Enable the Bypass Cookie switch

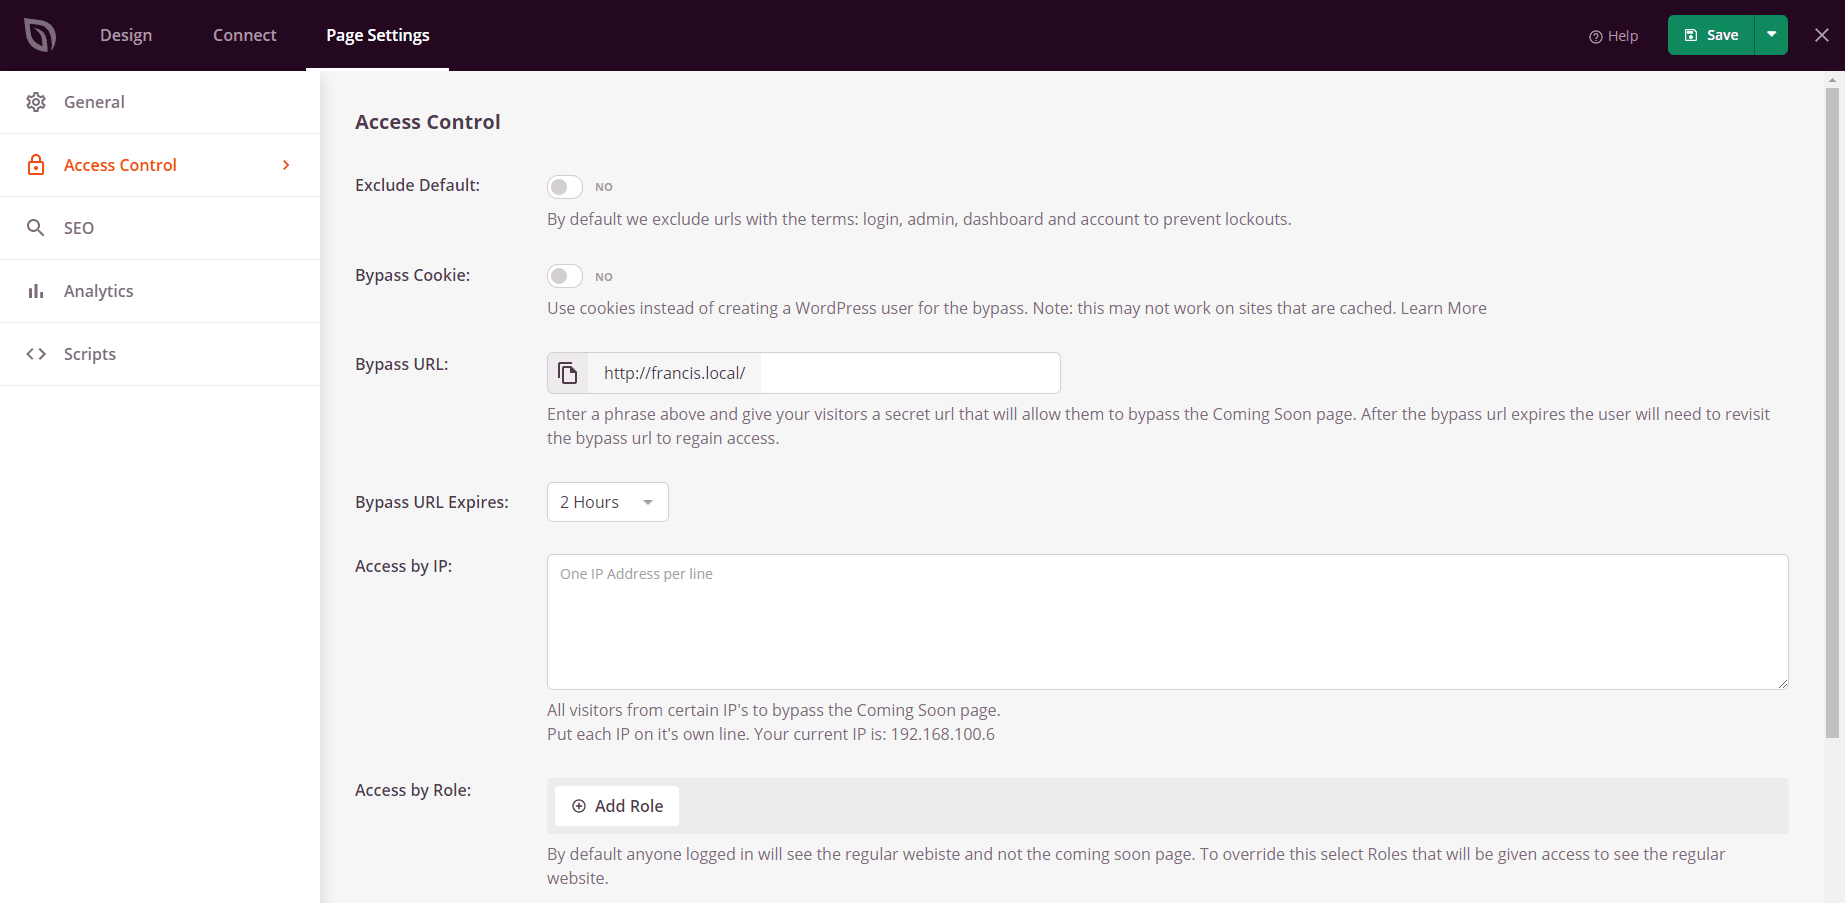click(565, 276)
